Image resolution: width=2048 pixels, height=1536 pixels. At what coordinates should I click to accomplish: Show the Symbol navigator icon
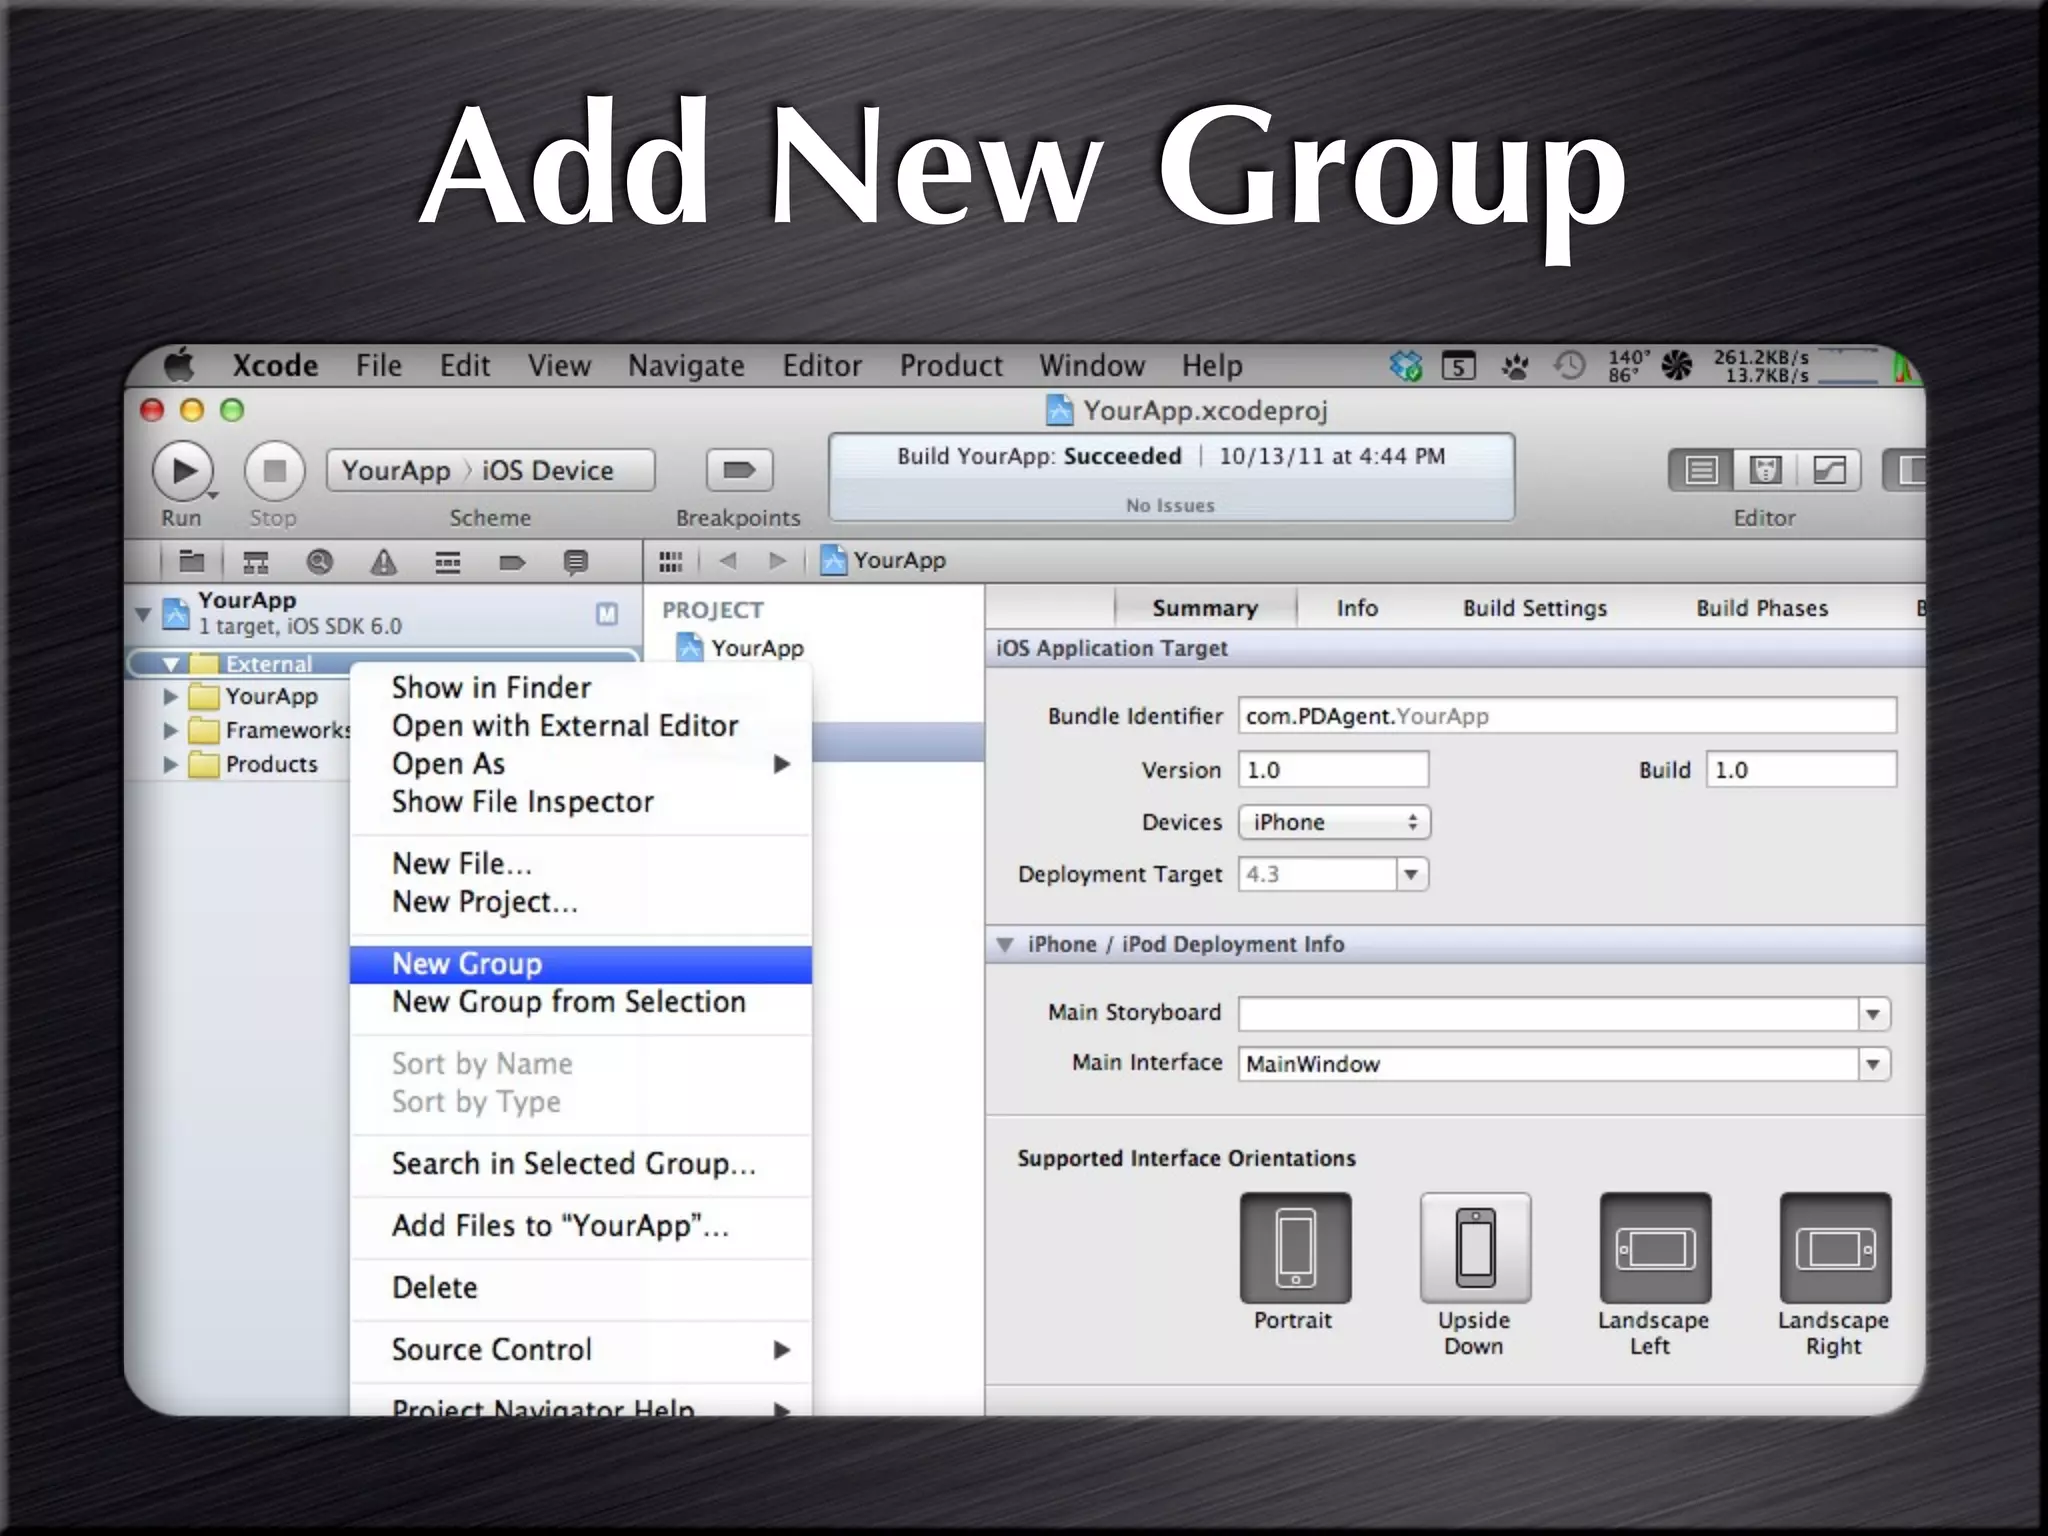click(256, 562)
